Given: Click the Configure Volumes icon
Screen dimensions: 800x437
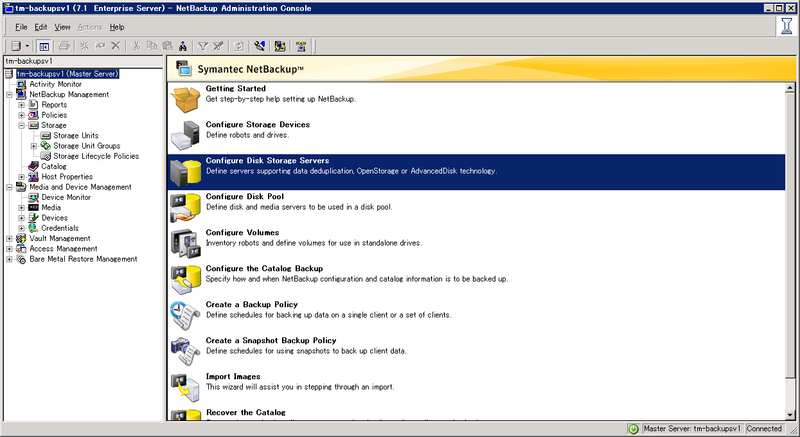Looking at the screenshot, I should tap(185, 243).
